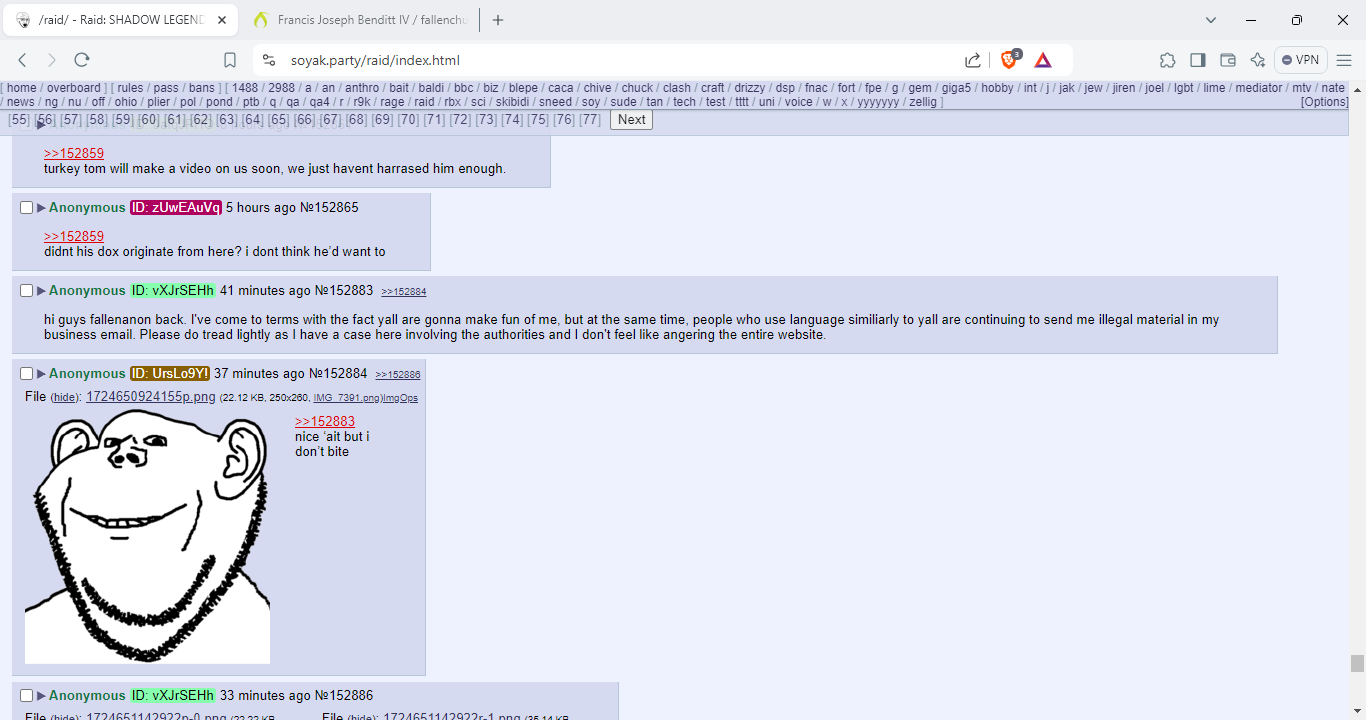Open Brave Rewards triangle icon
Screen dimensions: 1366x720
[x=1043, y=60]
